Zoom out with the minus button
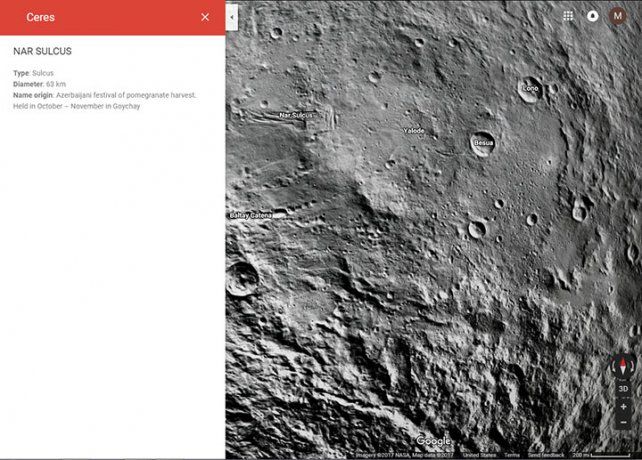This screenshot has width=642, height=460. pos(623,422)
